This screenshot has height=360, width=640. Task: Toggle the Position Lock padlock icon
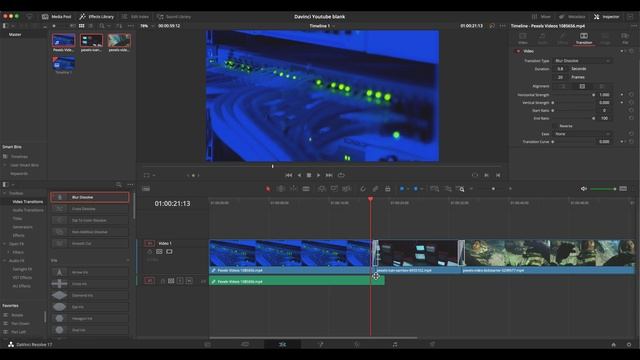(x=388, y=189)
